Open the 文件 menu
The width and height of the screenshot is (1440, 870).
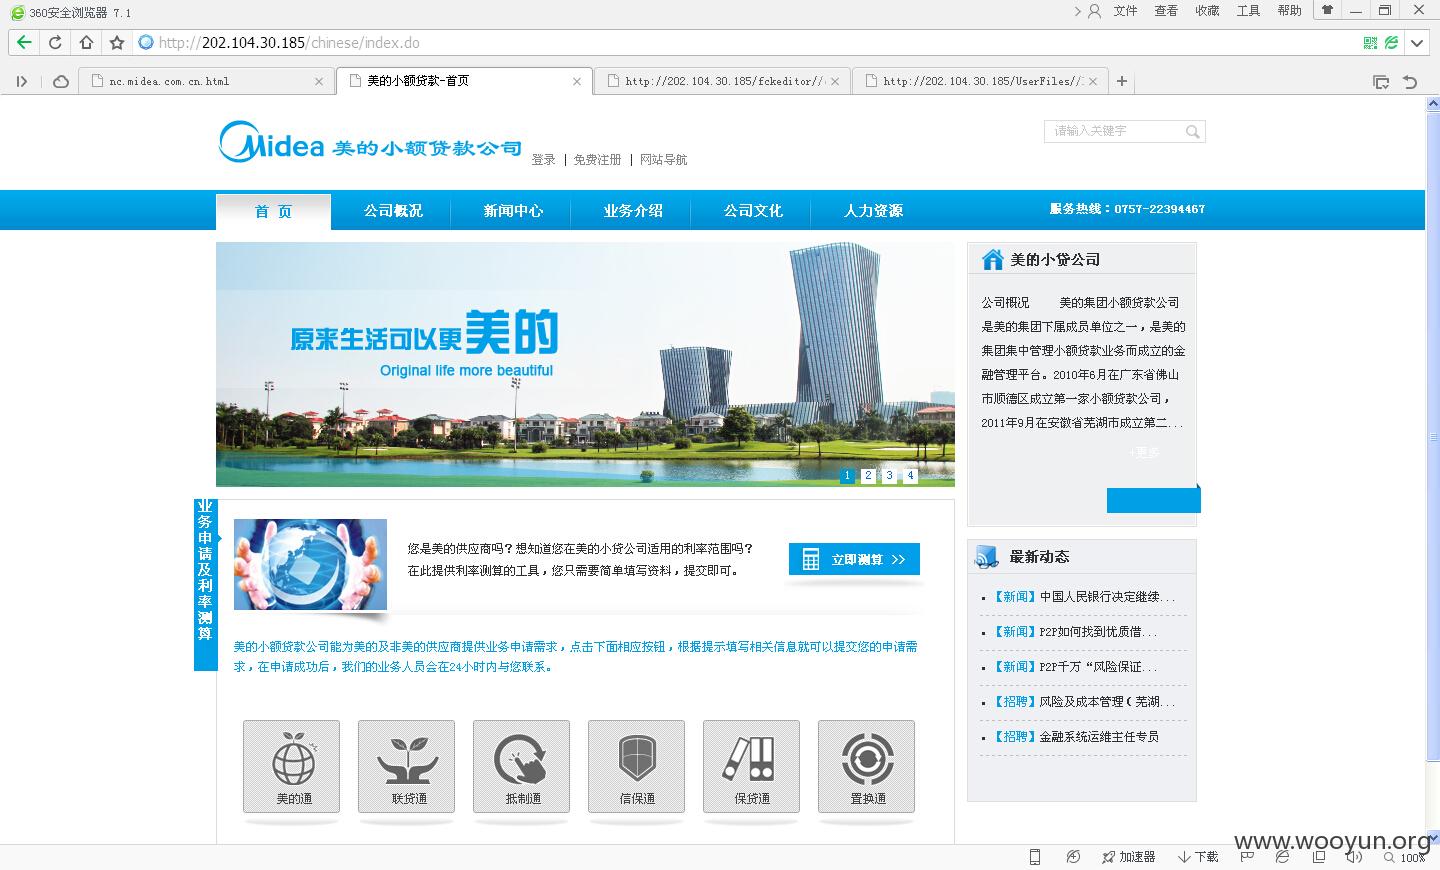click(1125, 11)
